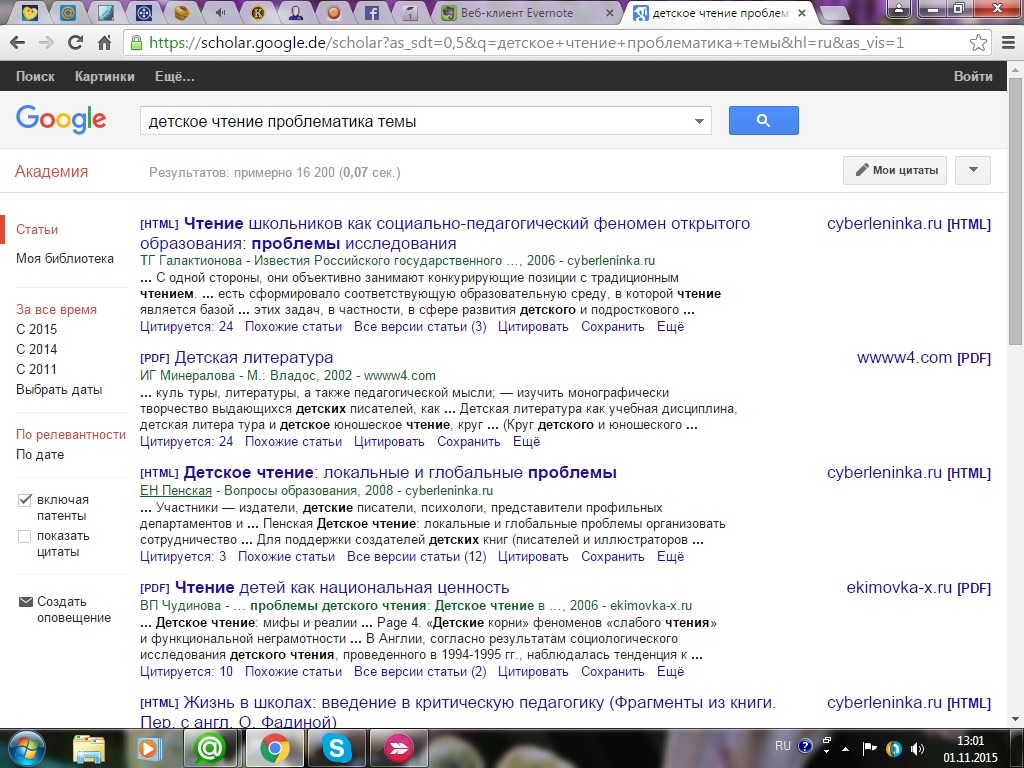Click the browser forward arrow

coord(46,43)
